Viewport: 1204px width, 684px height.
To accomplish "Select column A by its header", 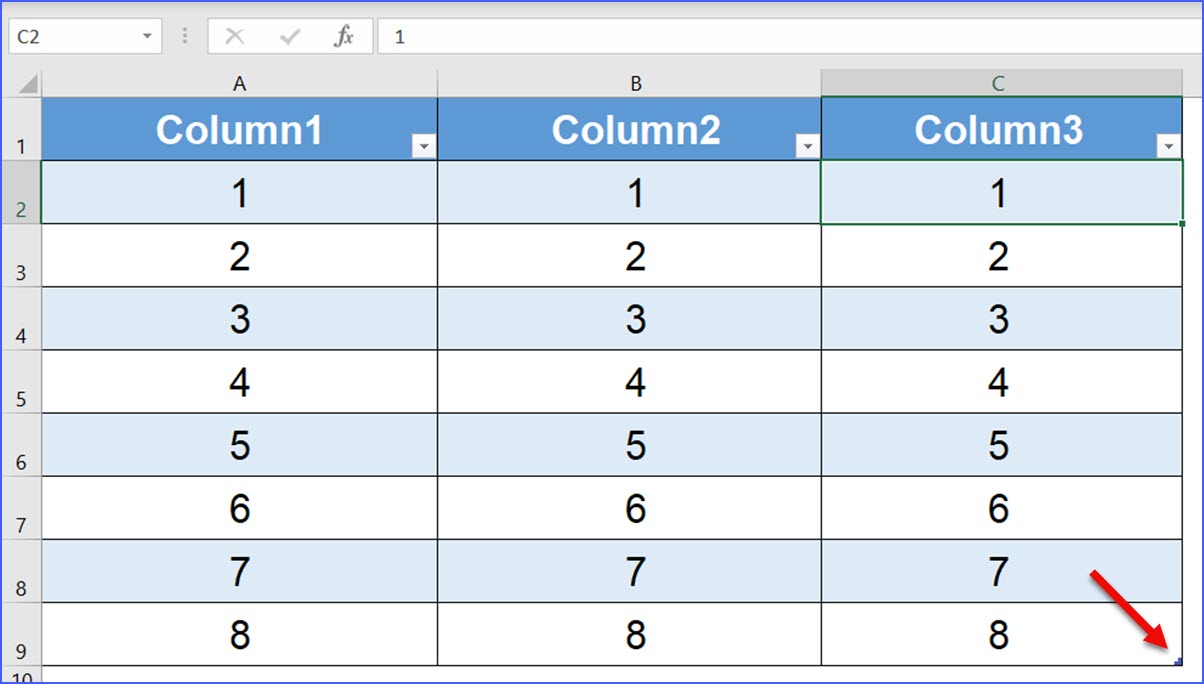I will click(x=239, y=83).
